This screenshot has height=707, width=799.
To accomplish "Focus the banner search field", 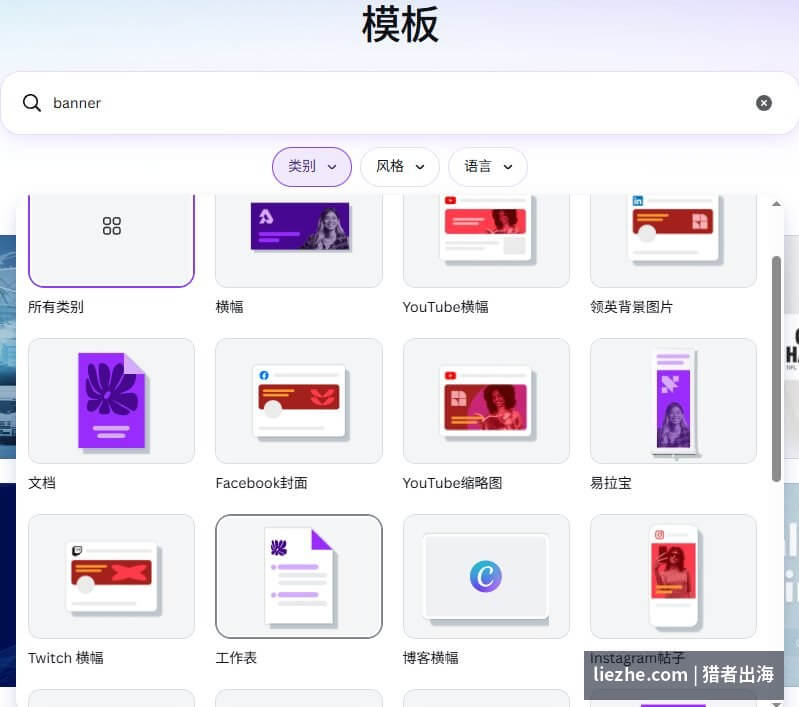I will tap(400, 103).
